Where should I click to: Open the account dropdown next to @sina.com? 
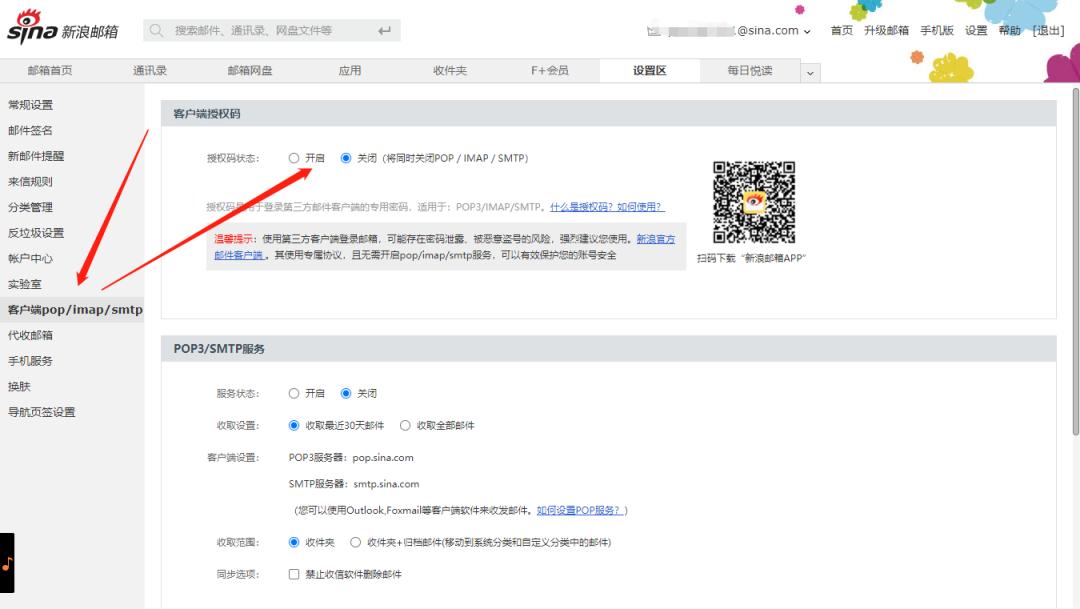coord(808,30)
